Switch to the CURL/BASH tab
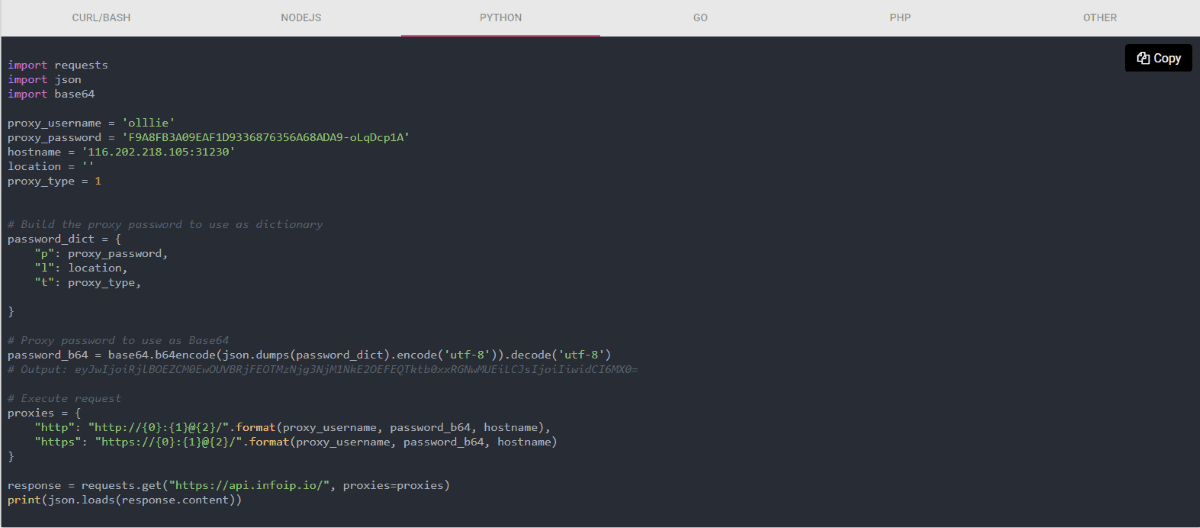1200x528 pixels. (x=100, y=18)
